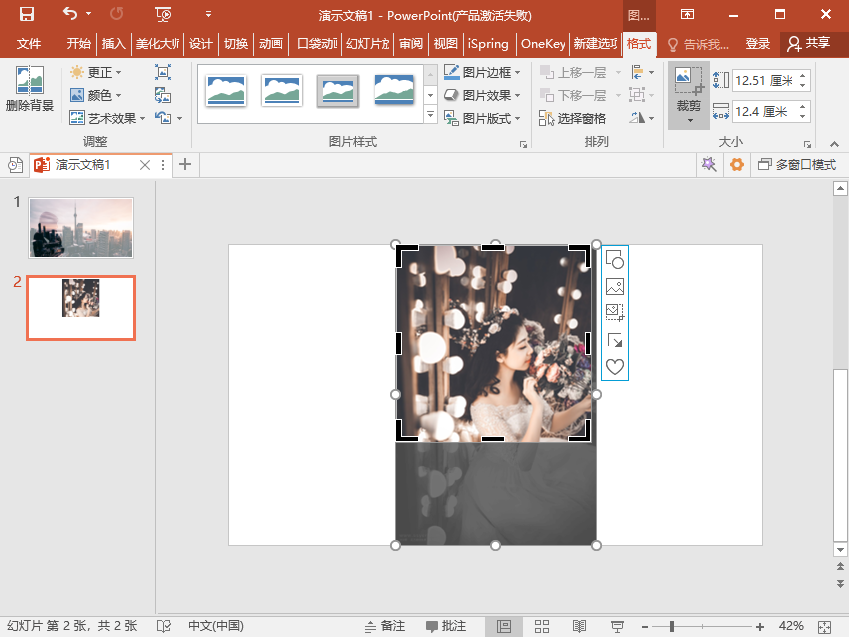Image resolution: width=849 pixels, height=637 pixels.
Task: Click the heart shape icon beside the picture
Action: click(x=615, y=367)
